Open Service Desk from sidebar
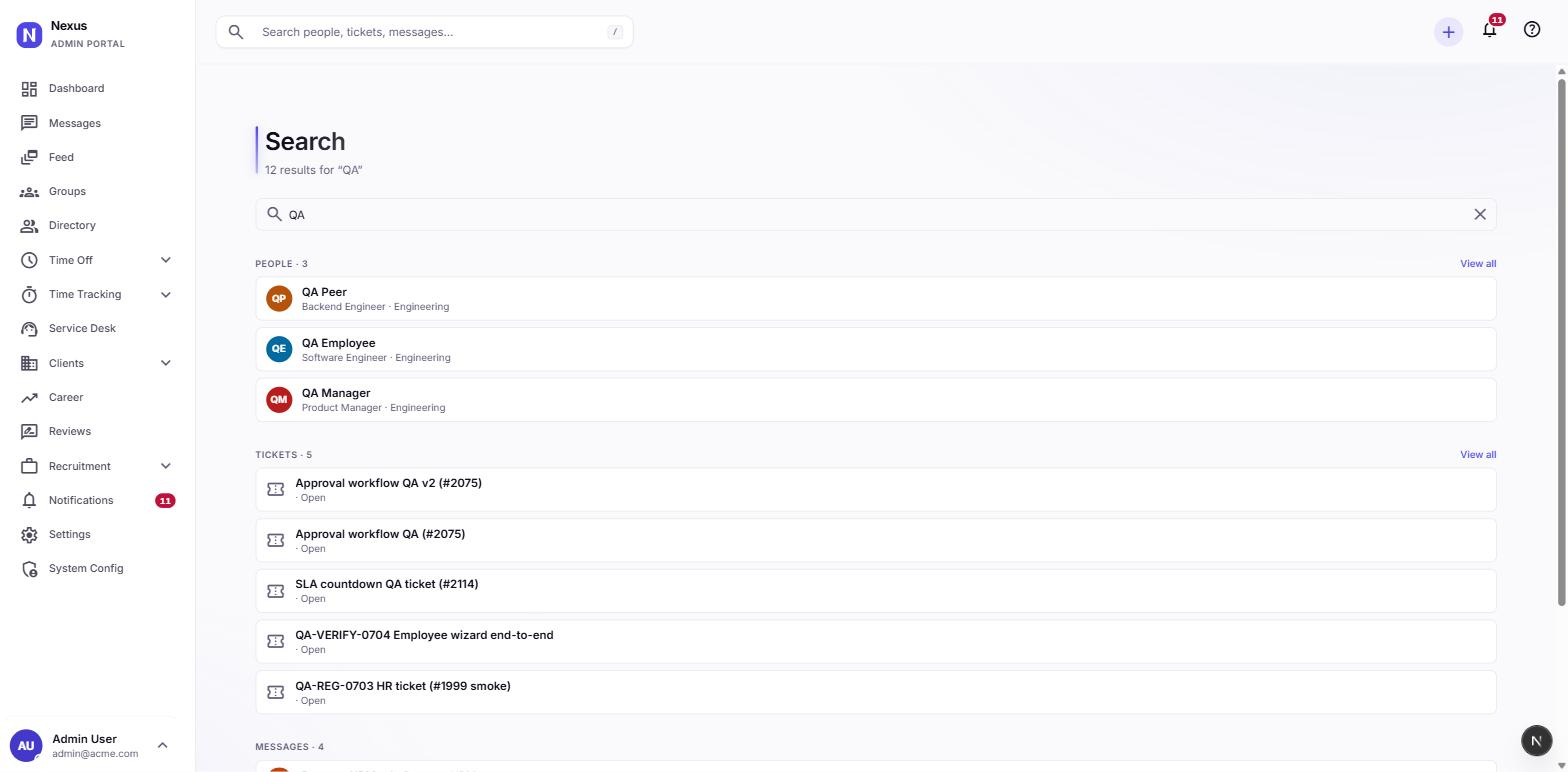Viewport: 1568px width, 772px height. 97,328
